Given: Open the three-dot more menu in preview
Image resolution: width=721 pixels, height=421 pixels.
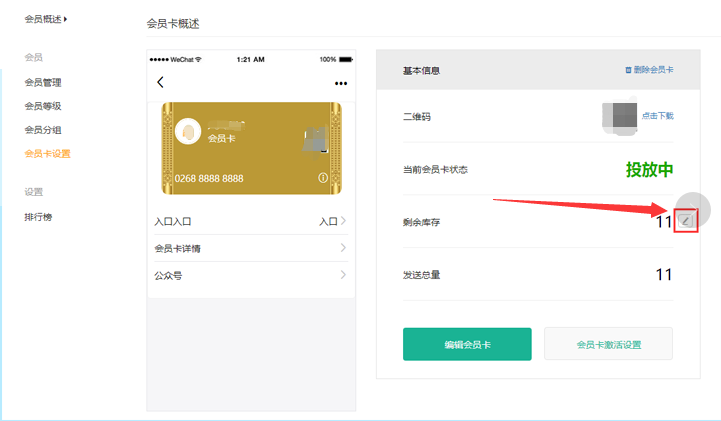Looking at the screenshot, I should pos(341,83).
